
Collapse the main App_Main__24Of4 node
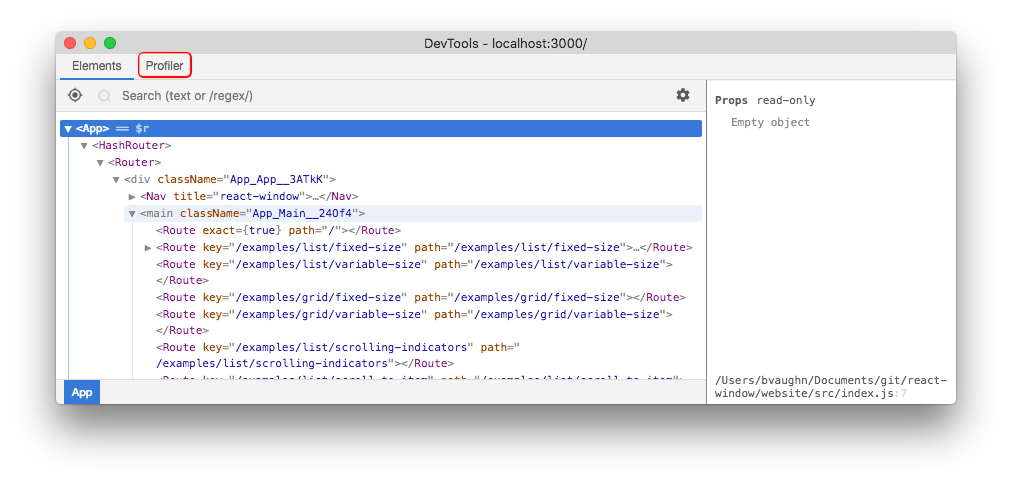click(x=132, y=213)
